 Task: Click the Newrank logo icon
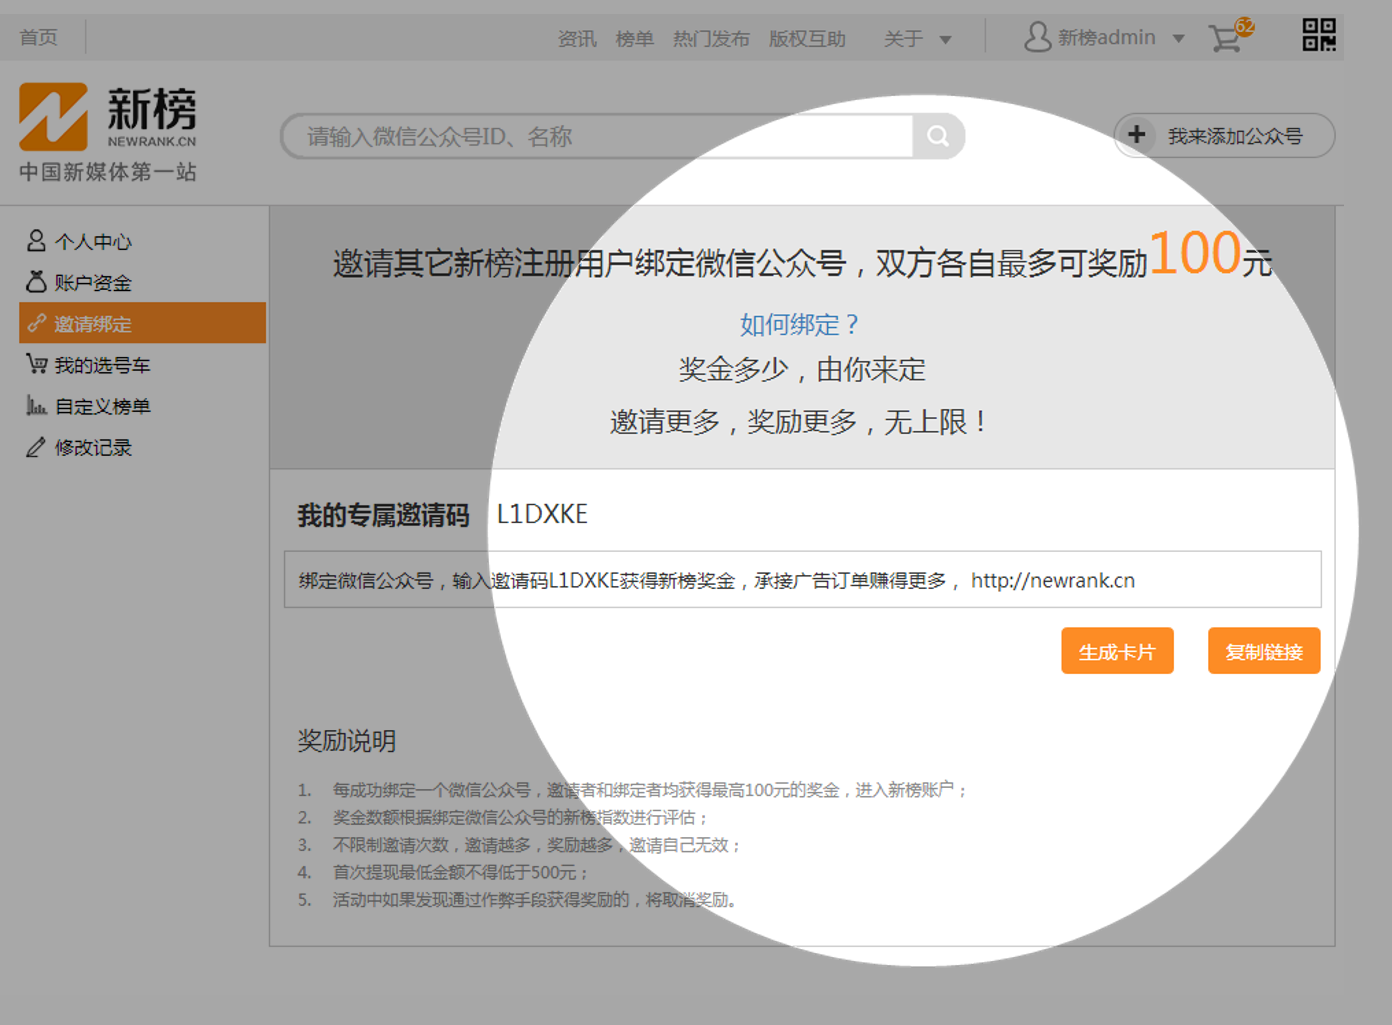click(53, 117)
